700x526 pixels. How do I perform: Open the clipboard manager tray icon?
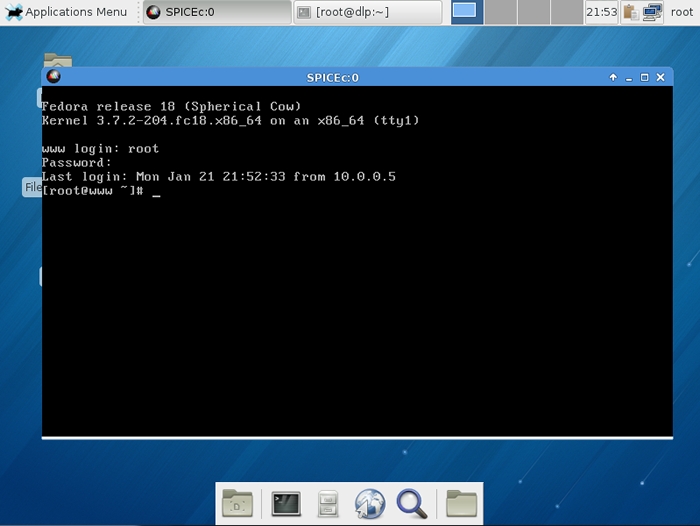(630, 12)
